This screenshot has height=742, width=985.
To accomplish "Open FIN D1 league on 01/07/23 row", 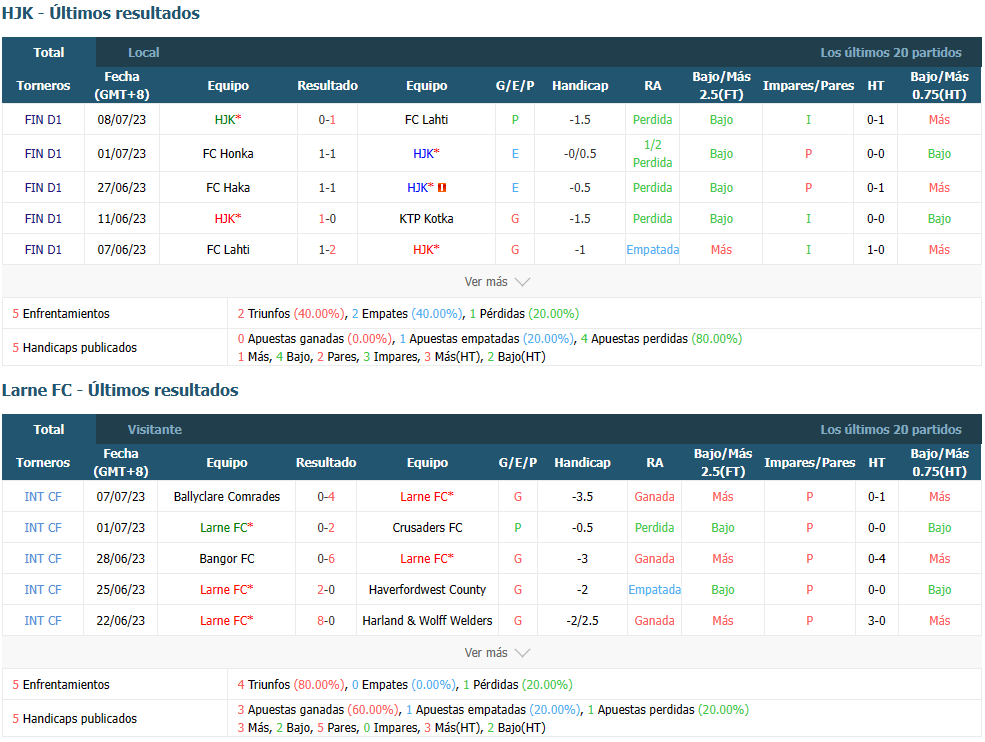I will 43,154.
